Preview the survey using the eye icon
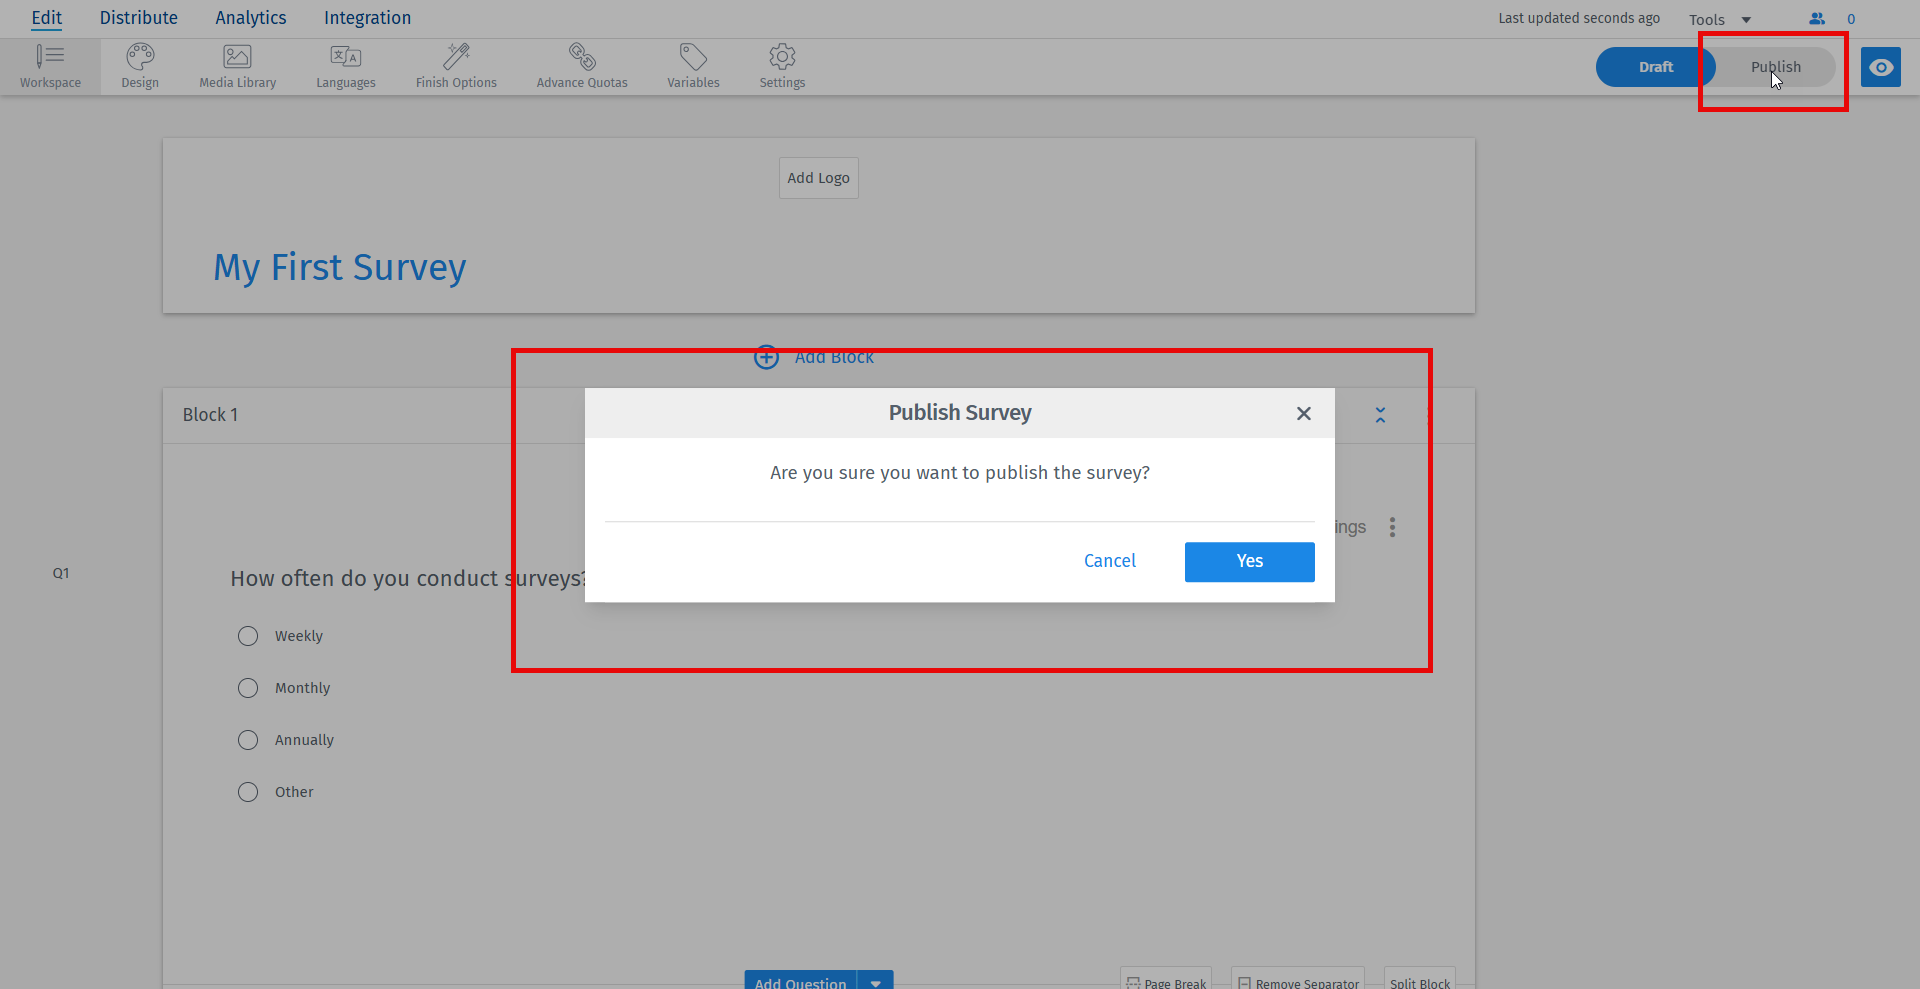This screenshot has width=1920, height=989. click(1881, 67)
